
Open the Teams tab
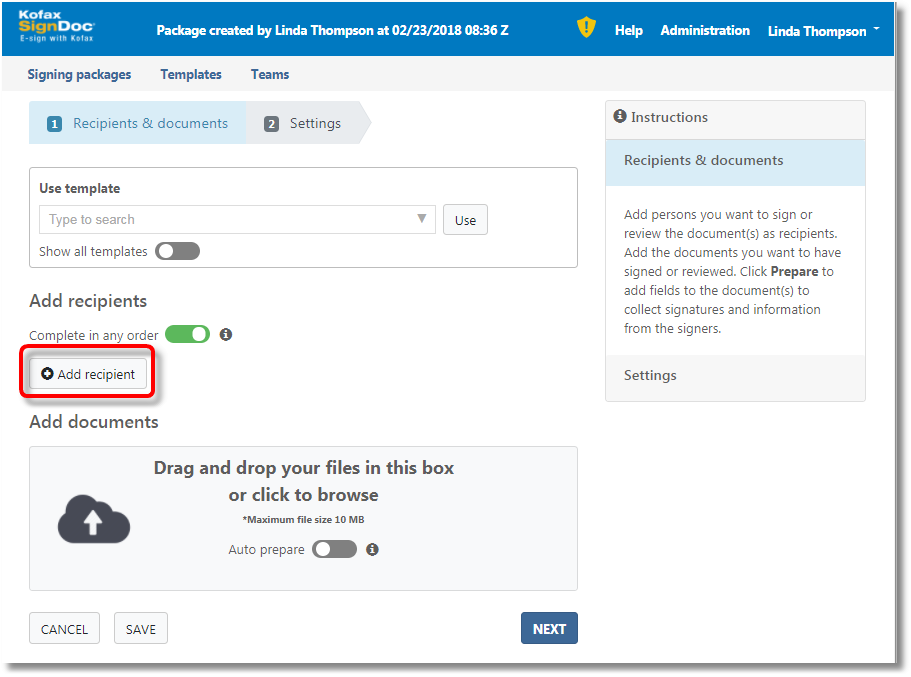pyautogui.click(x=270, y=74)
